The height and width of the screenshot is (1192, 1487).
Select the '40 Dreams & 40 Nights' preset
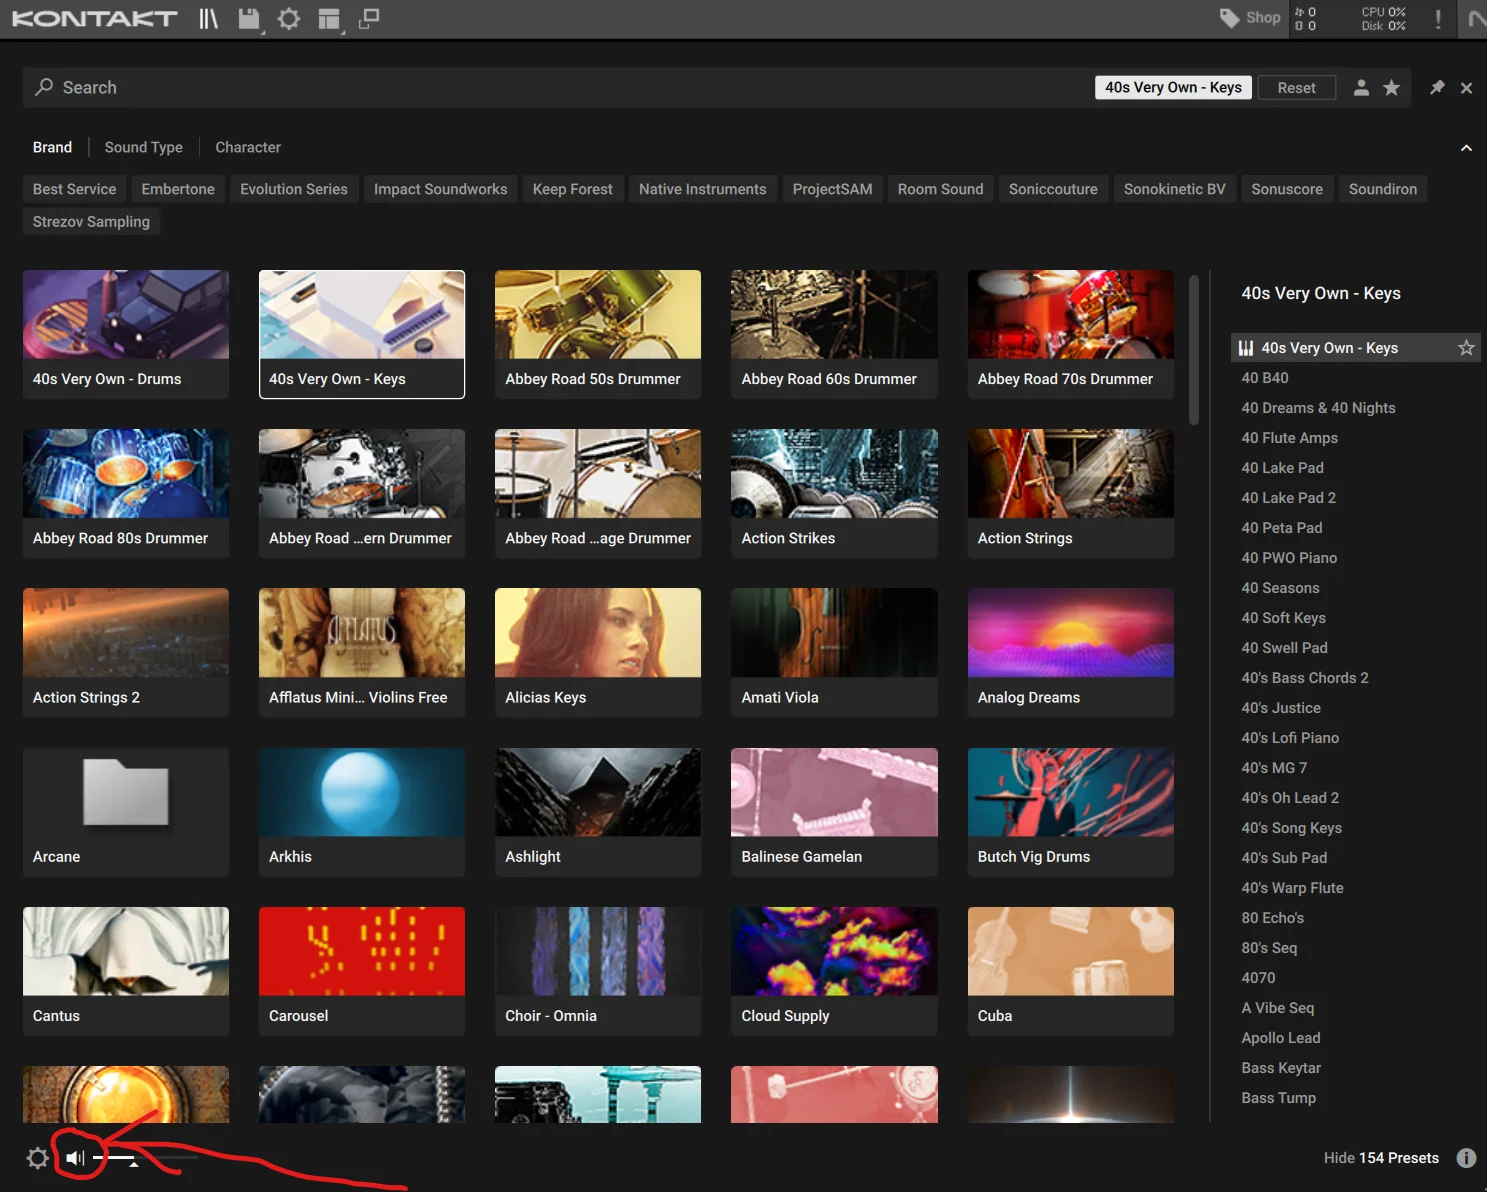click(x=1318, y=408)
